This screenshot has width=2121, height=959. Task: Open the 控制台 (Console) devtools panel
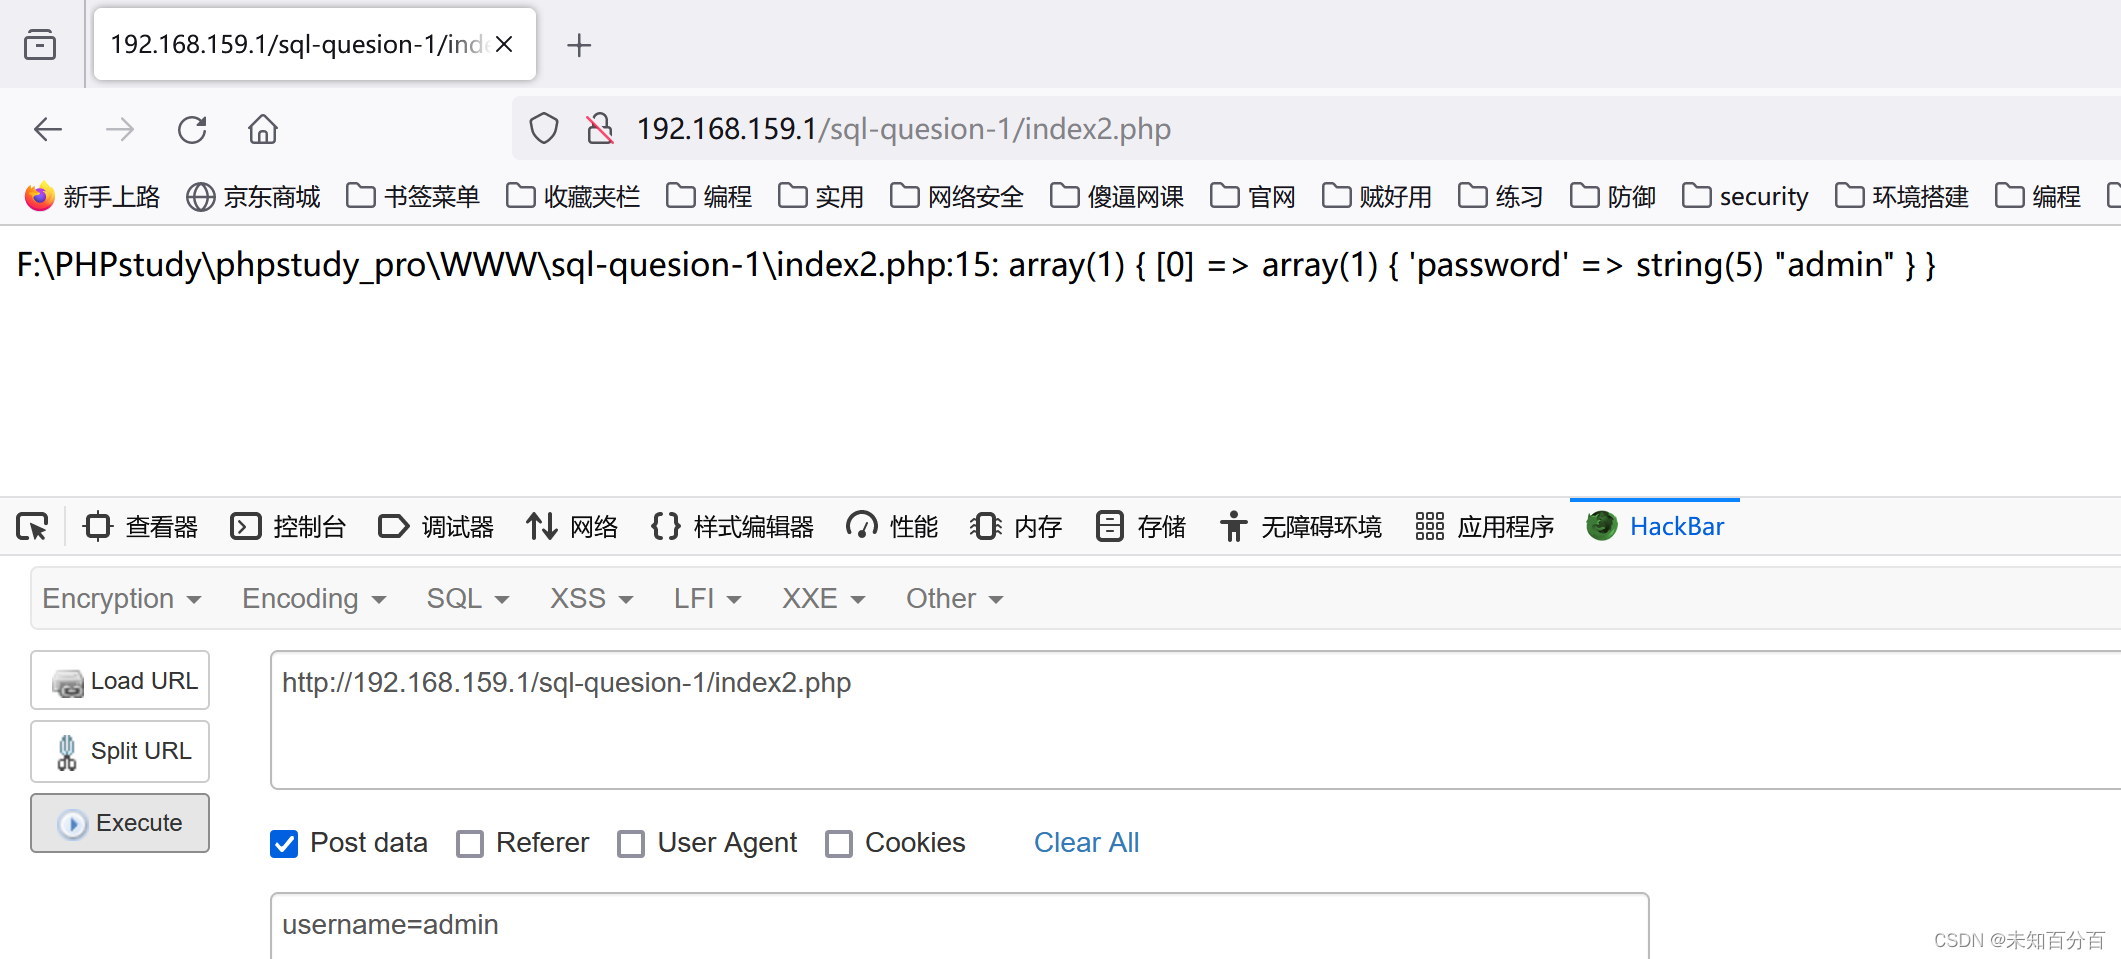(x=288, y=526)
